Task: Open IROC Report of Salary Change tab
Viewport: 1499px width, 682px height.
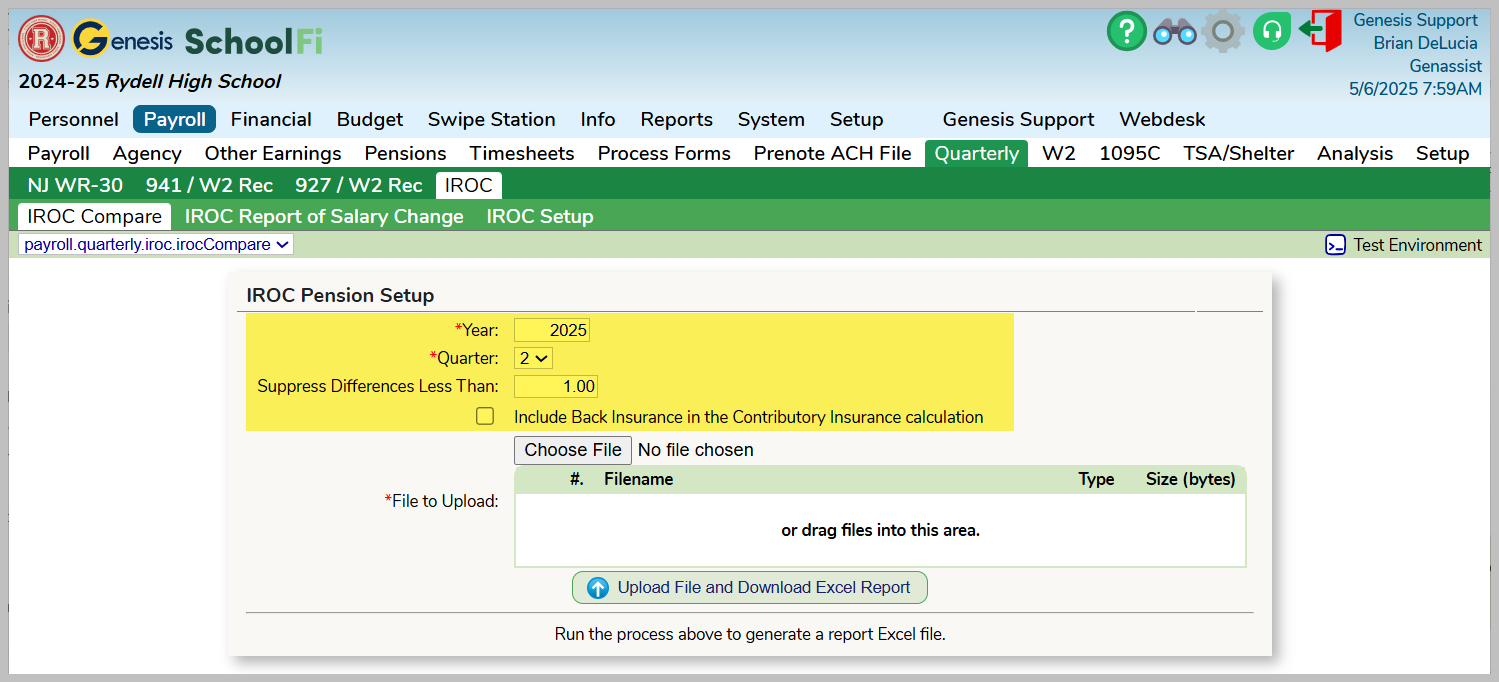Action: (x=324, y=216)
